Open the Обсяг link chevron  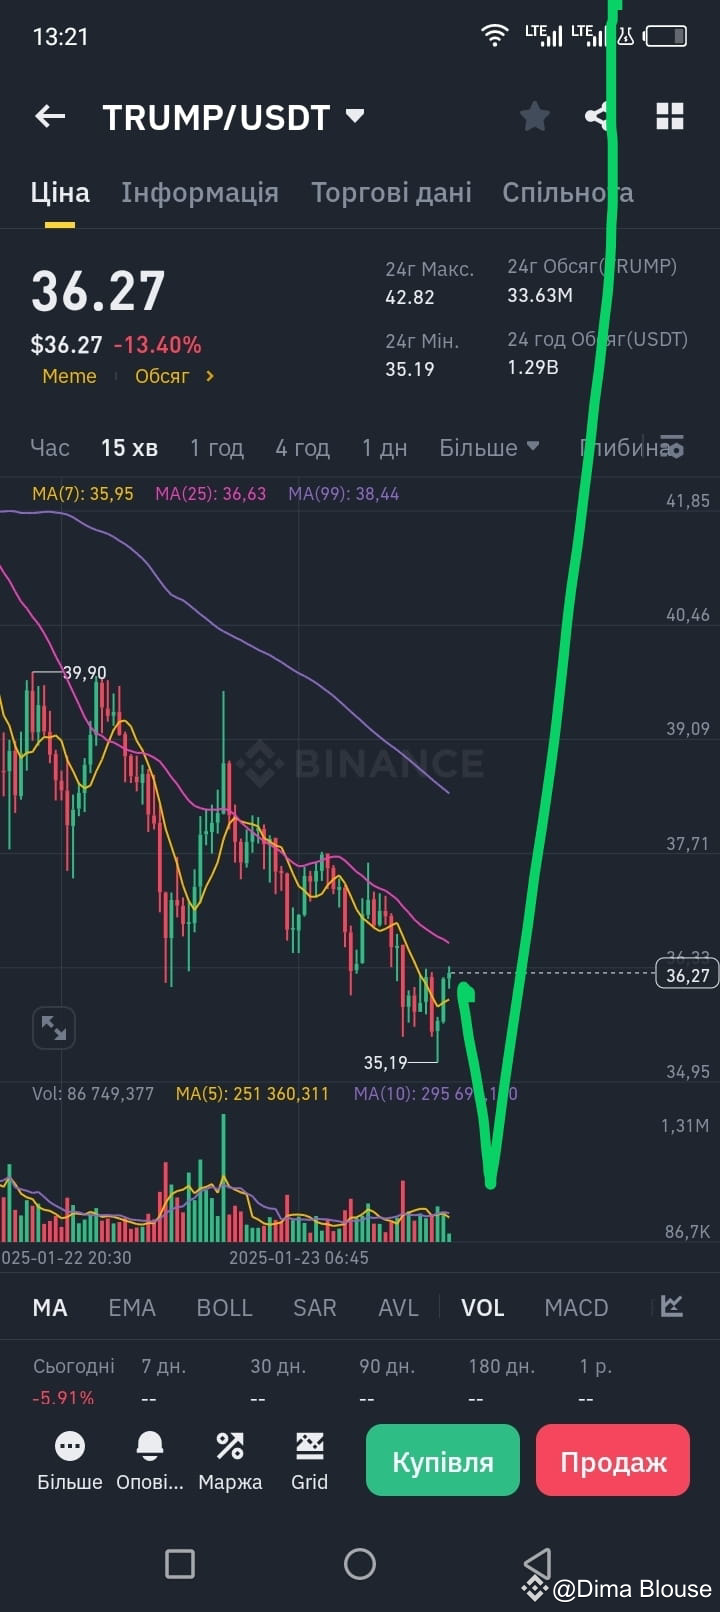coord(210,376)
